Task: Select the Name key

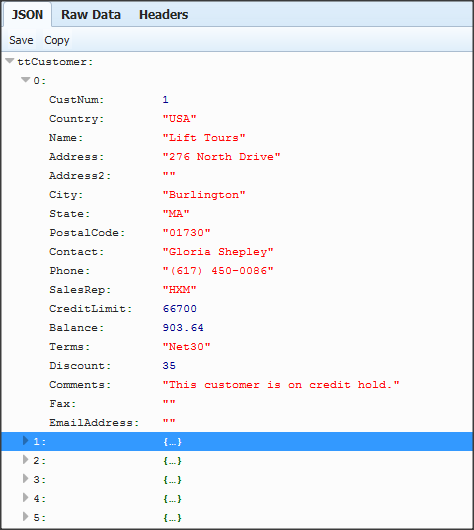Action: pos(66,138)
